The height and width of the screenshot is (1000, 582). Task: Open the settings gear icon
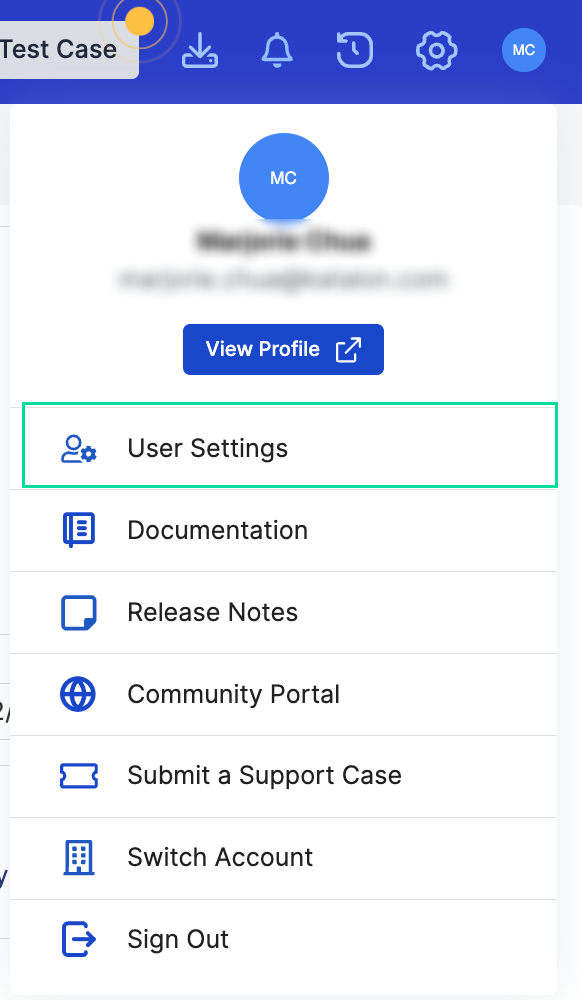436,50
